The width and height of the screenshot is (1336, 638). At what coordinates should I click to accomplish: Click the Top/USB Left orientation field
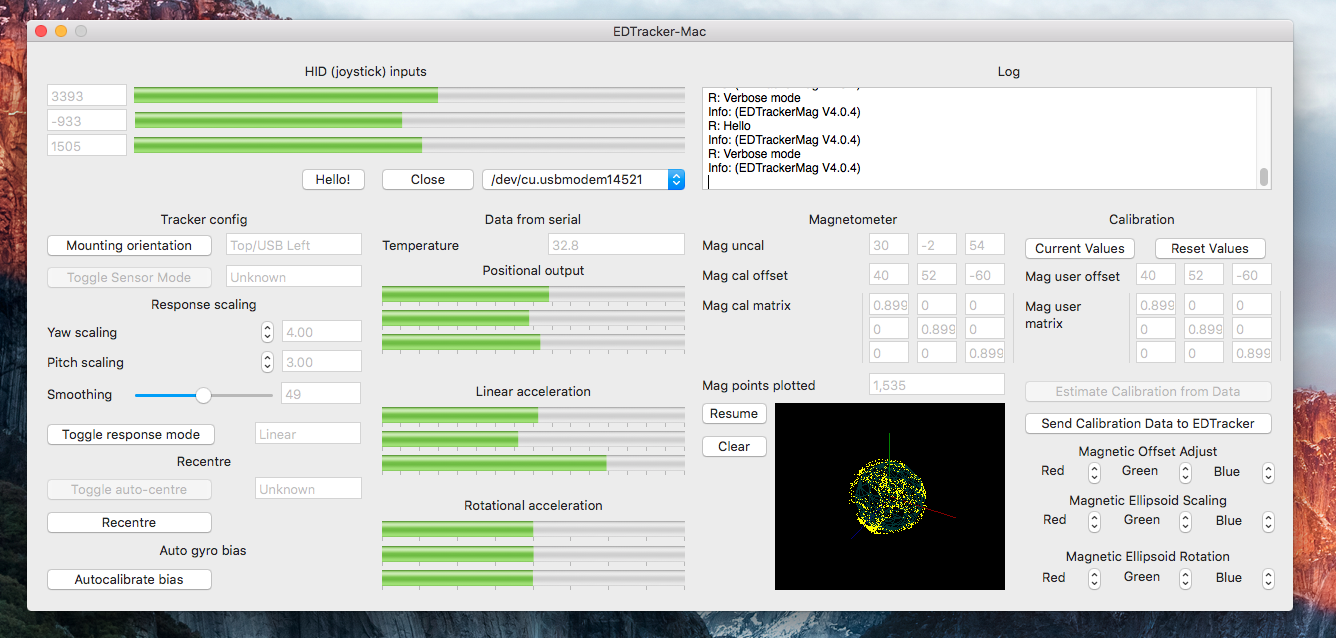pos(294,245)
